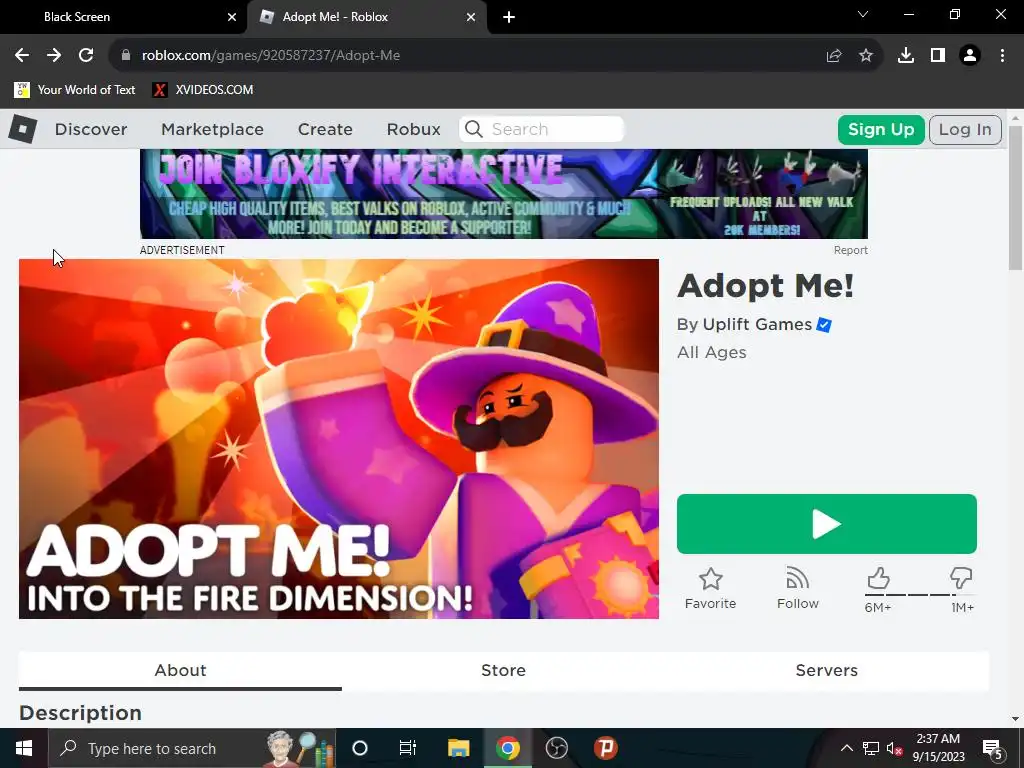
Task: Close the Adopt Me! - Roblox tab
Action: [x=471, y=17]
